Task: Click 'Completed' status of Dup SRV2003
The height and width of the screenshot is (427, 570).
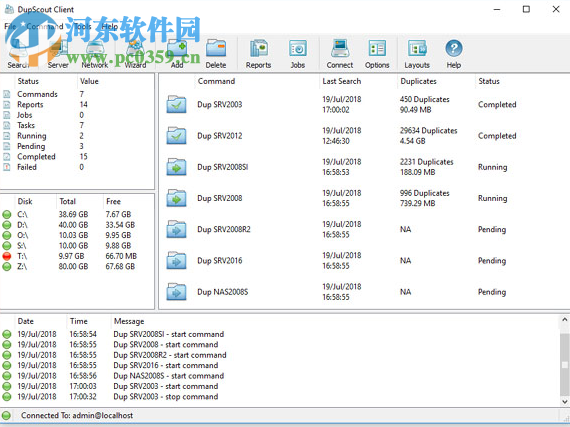Action: (497, 105)
